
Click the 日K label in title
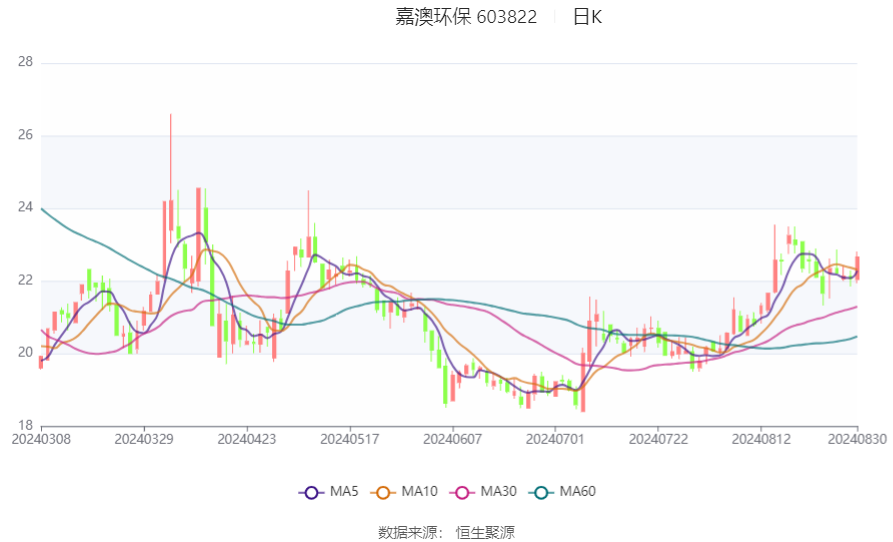click(x=587, y=17)
